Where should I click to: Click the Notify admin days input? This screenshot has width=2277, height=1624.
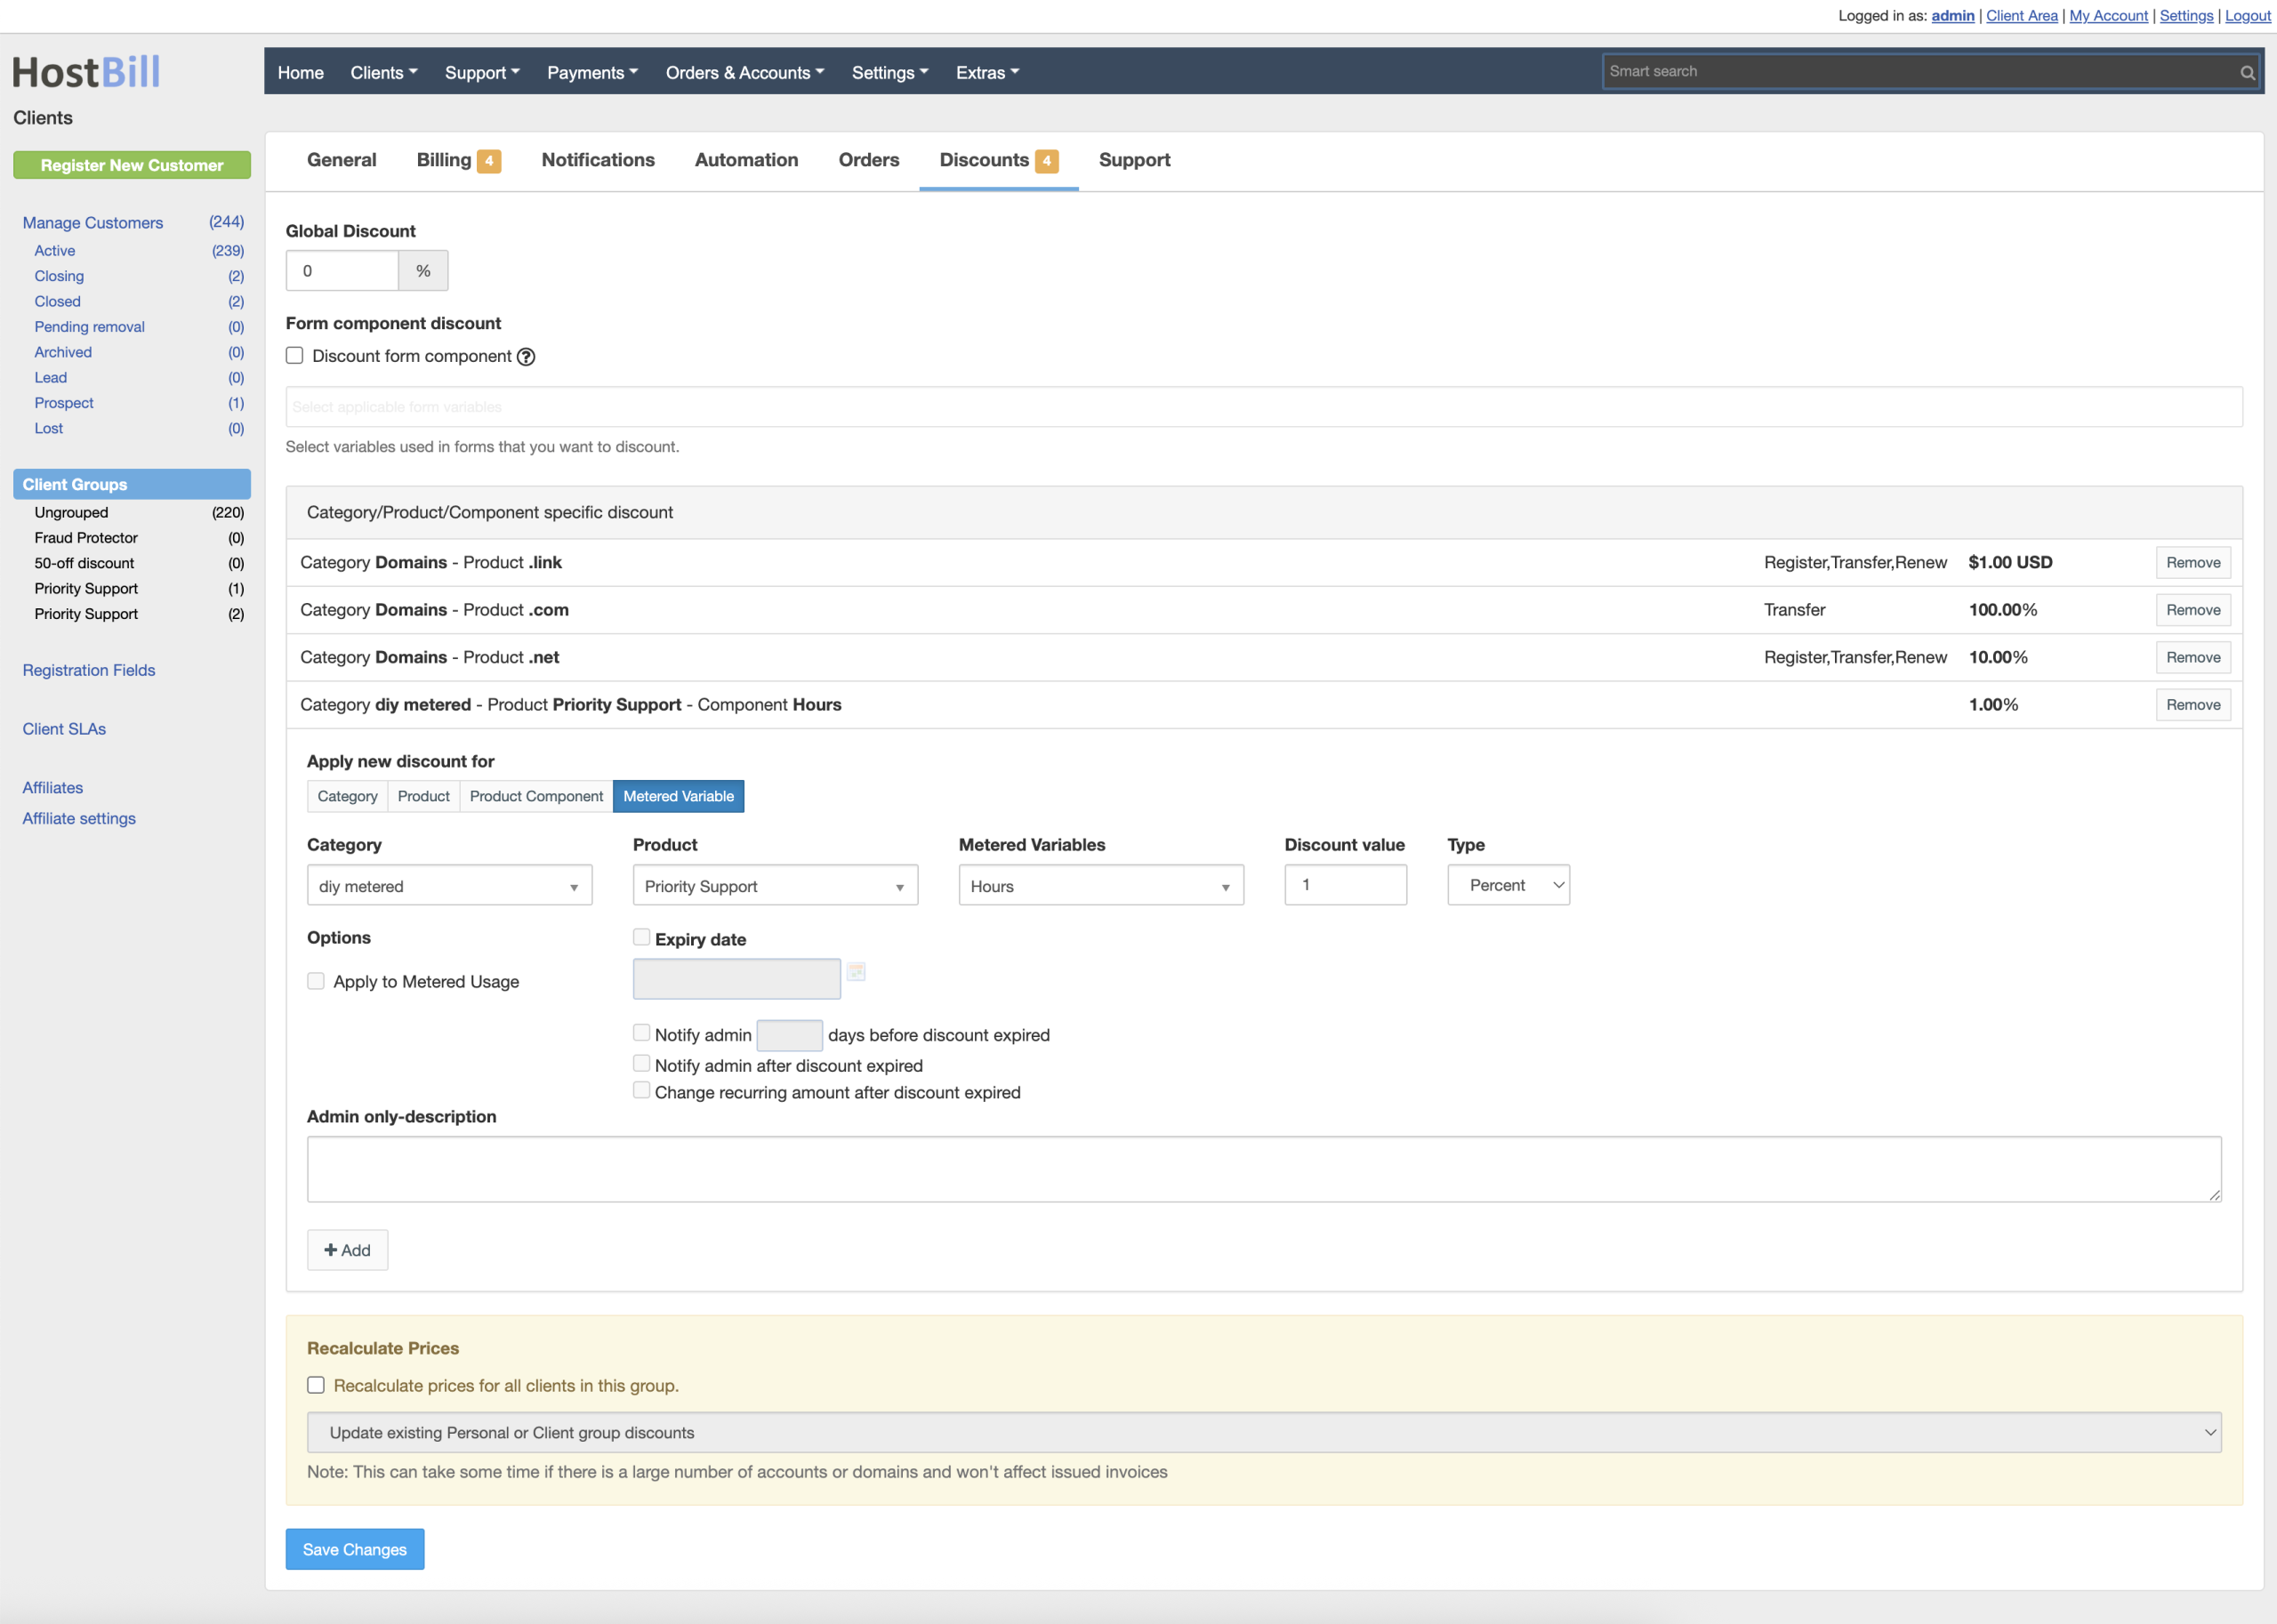tap(790, 1035)
